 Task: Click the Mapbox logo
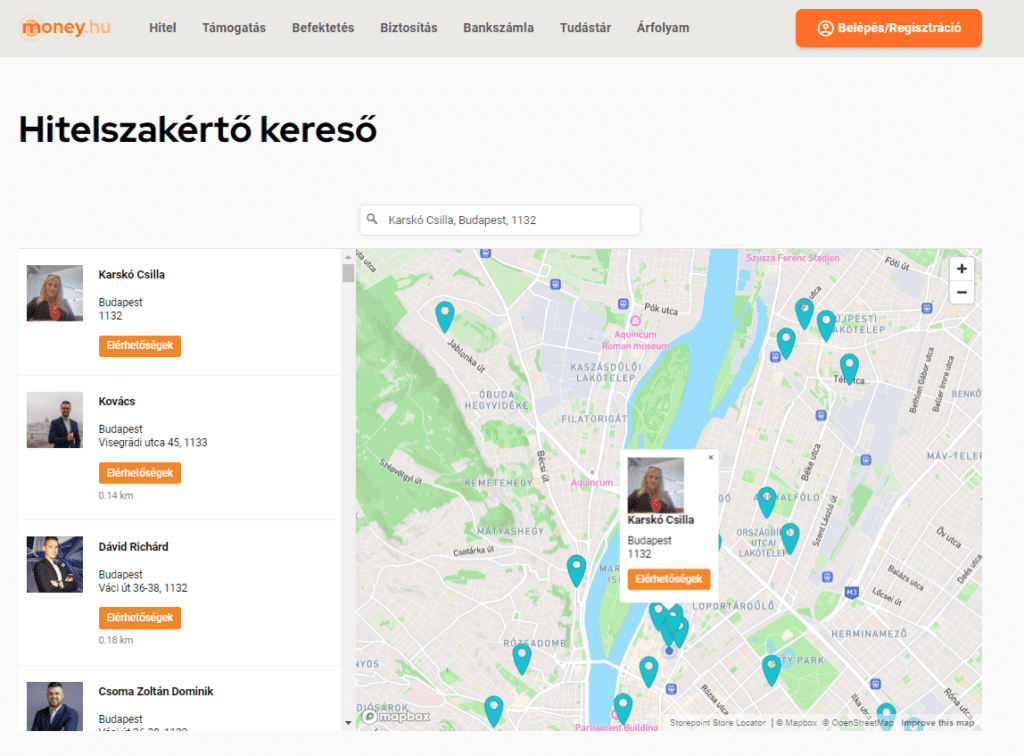coord(396,716)
